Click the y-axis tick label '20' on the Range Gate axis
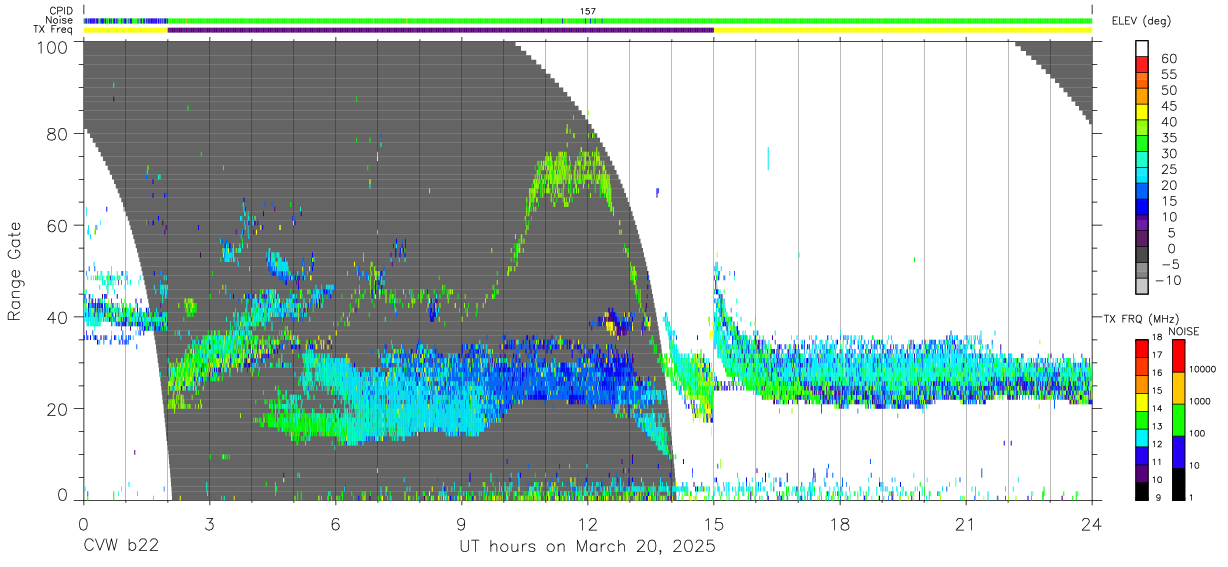Image resolution: width=1228 pixels, height=567 pixels. (58, 409)
